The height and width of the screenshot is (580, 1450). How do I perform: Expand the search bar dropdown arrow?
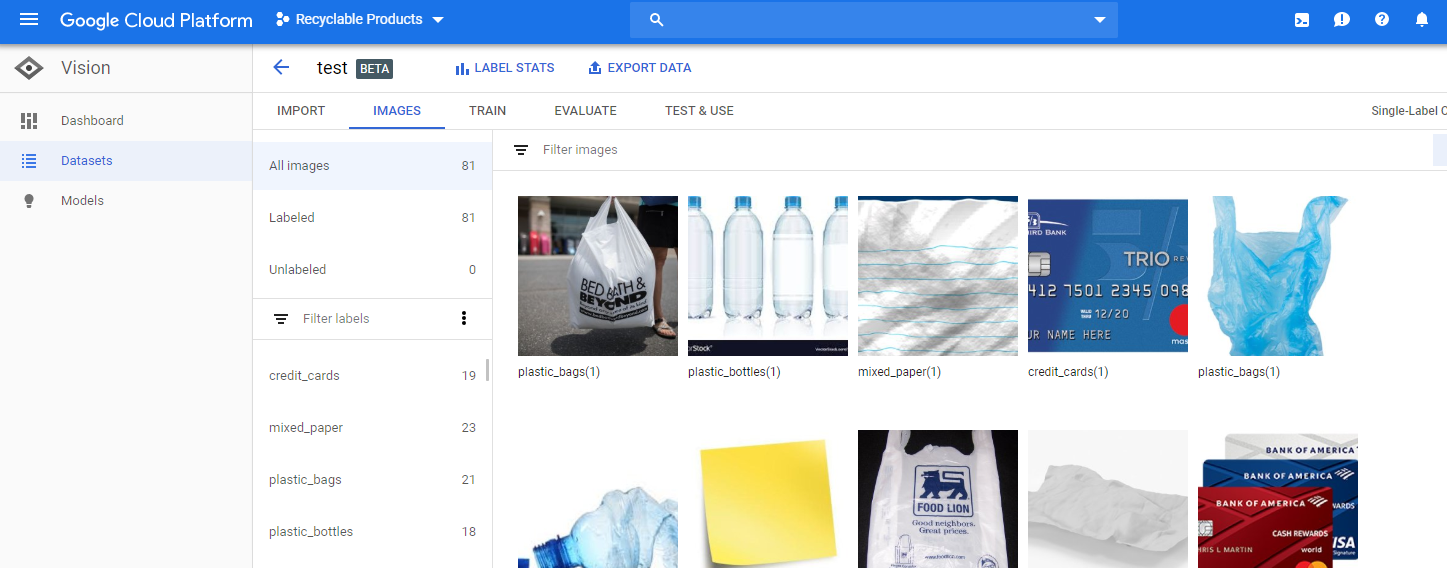[1100, 20]
